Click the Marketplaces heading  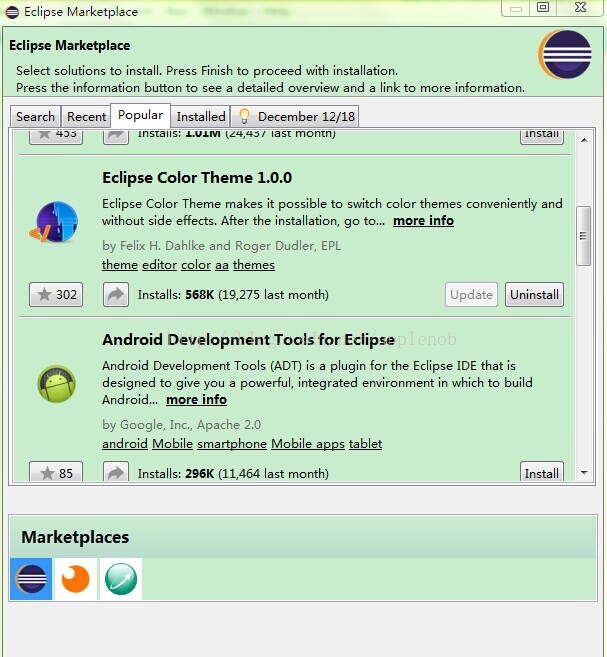click(x=75, y=537)
